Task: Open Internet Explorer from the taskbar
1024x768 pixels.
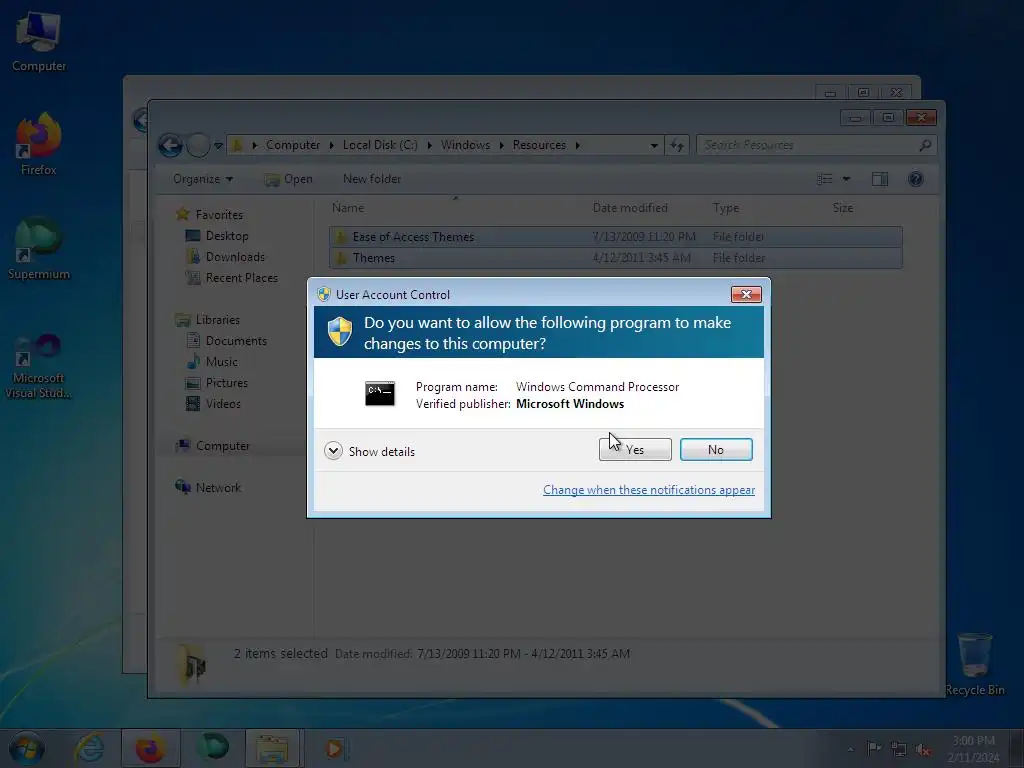Action: pyautogui.click(x=89, y=748)
